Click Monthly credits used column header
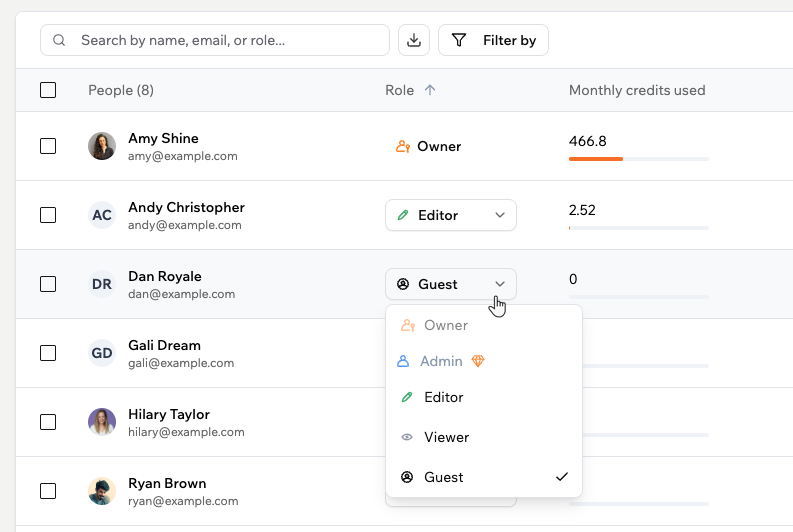 (637, 90)
